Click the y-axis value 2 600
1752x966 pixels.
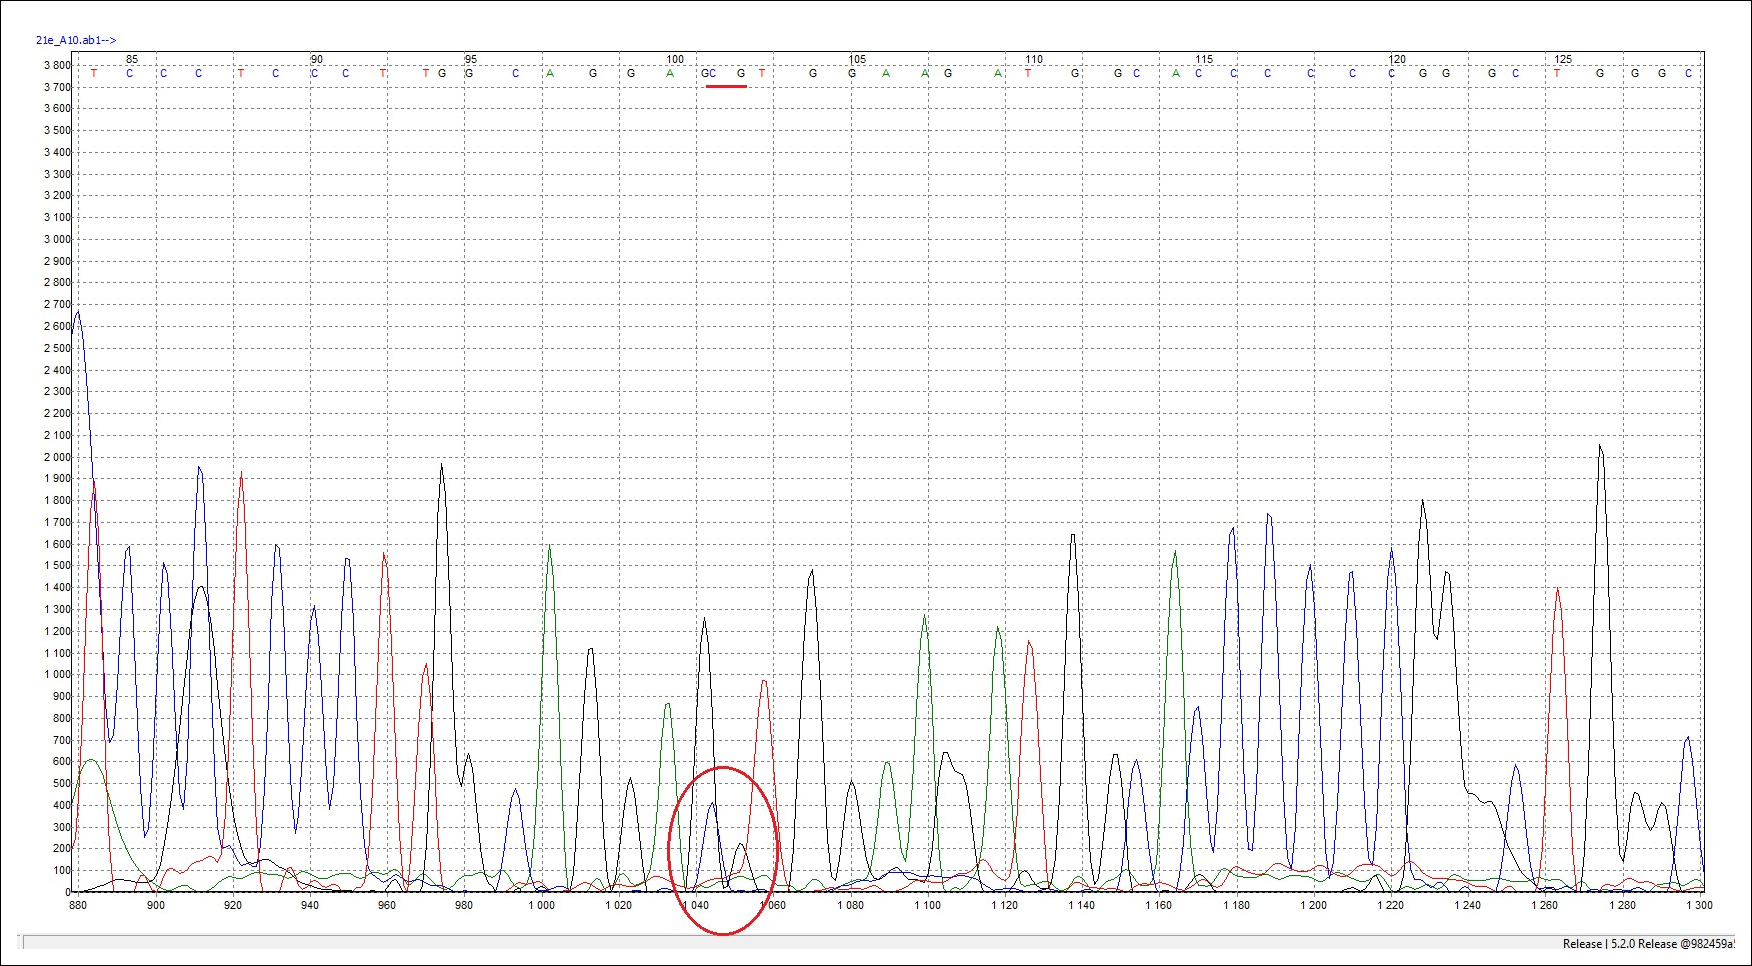[57, 326]
